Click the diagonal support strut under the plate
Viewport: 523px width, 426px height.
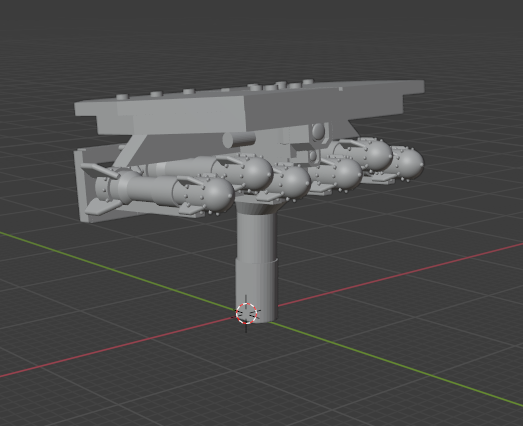131,151
